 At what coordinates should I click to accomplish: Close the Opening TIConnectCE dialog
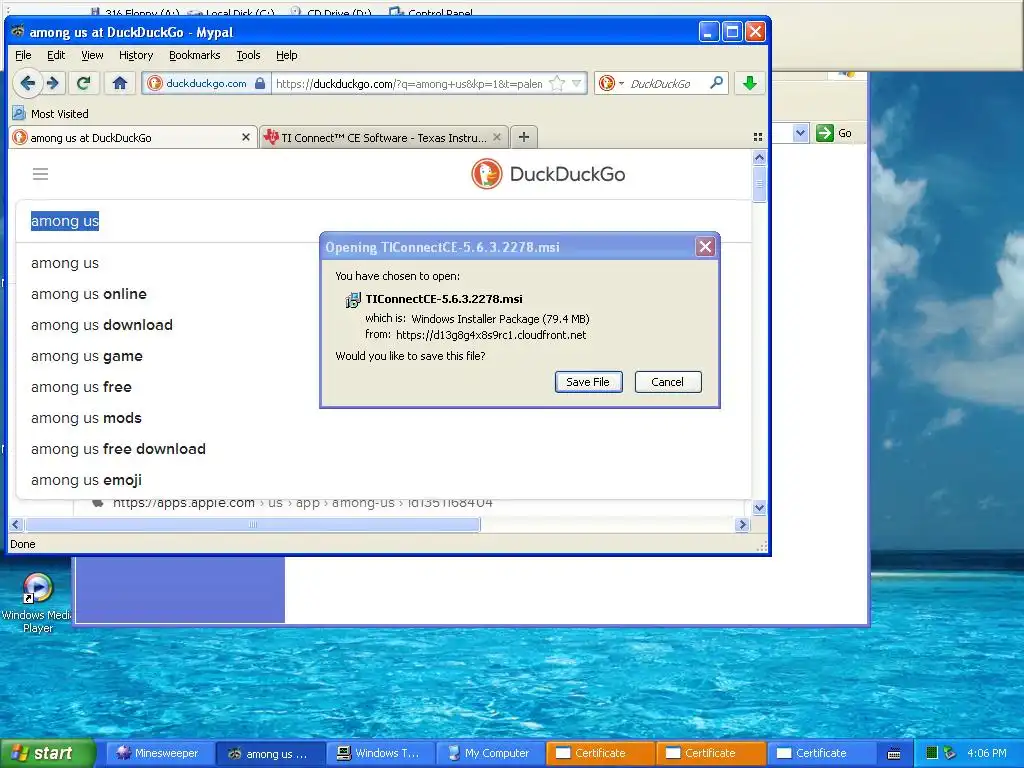click(705, 247)
